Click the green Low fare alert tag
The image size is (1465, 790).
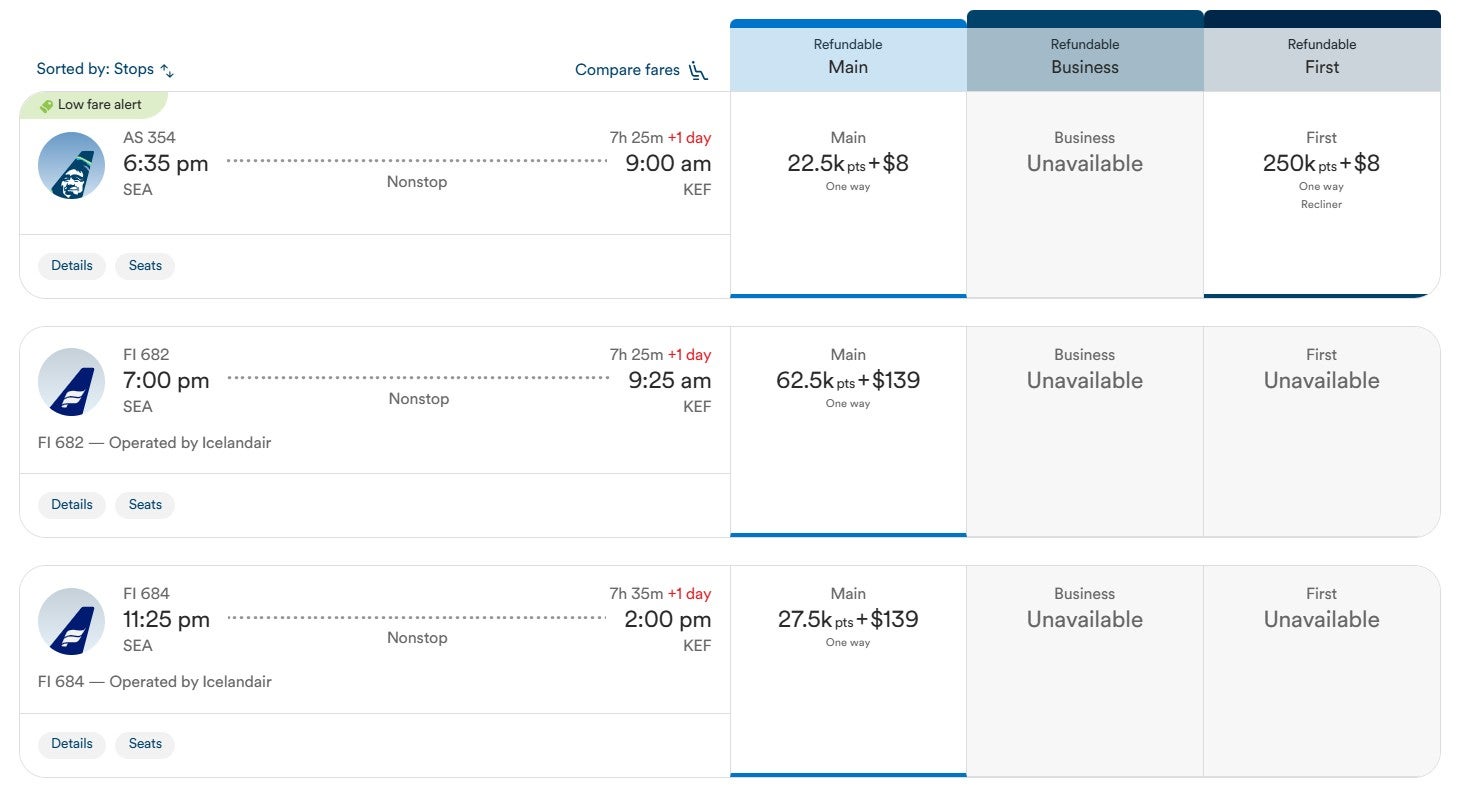tap(92, 105)
